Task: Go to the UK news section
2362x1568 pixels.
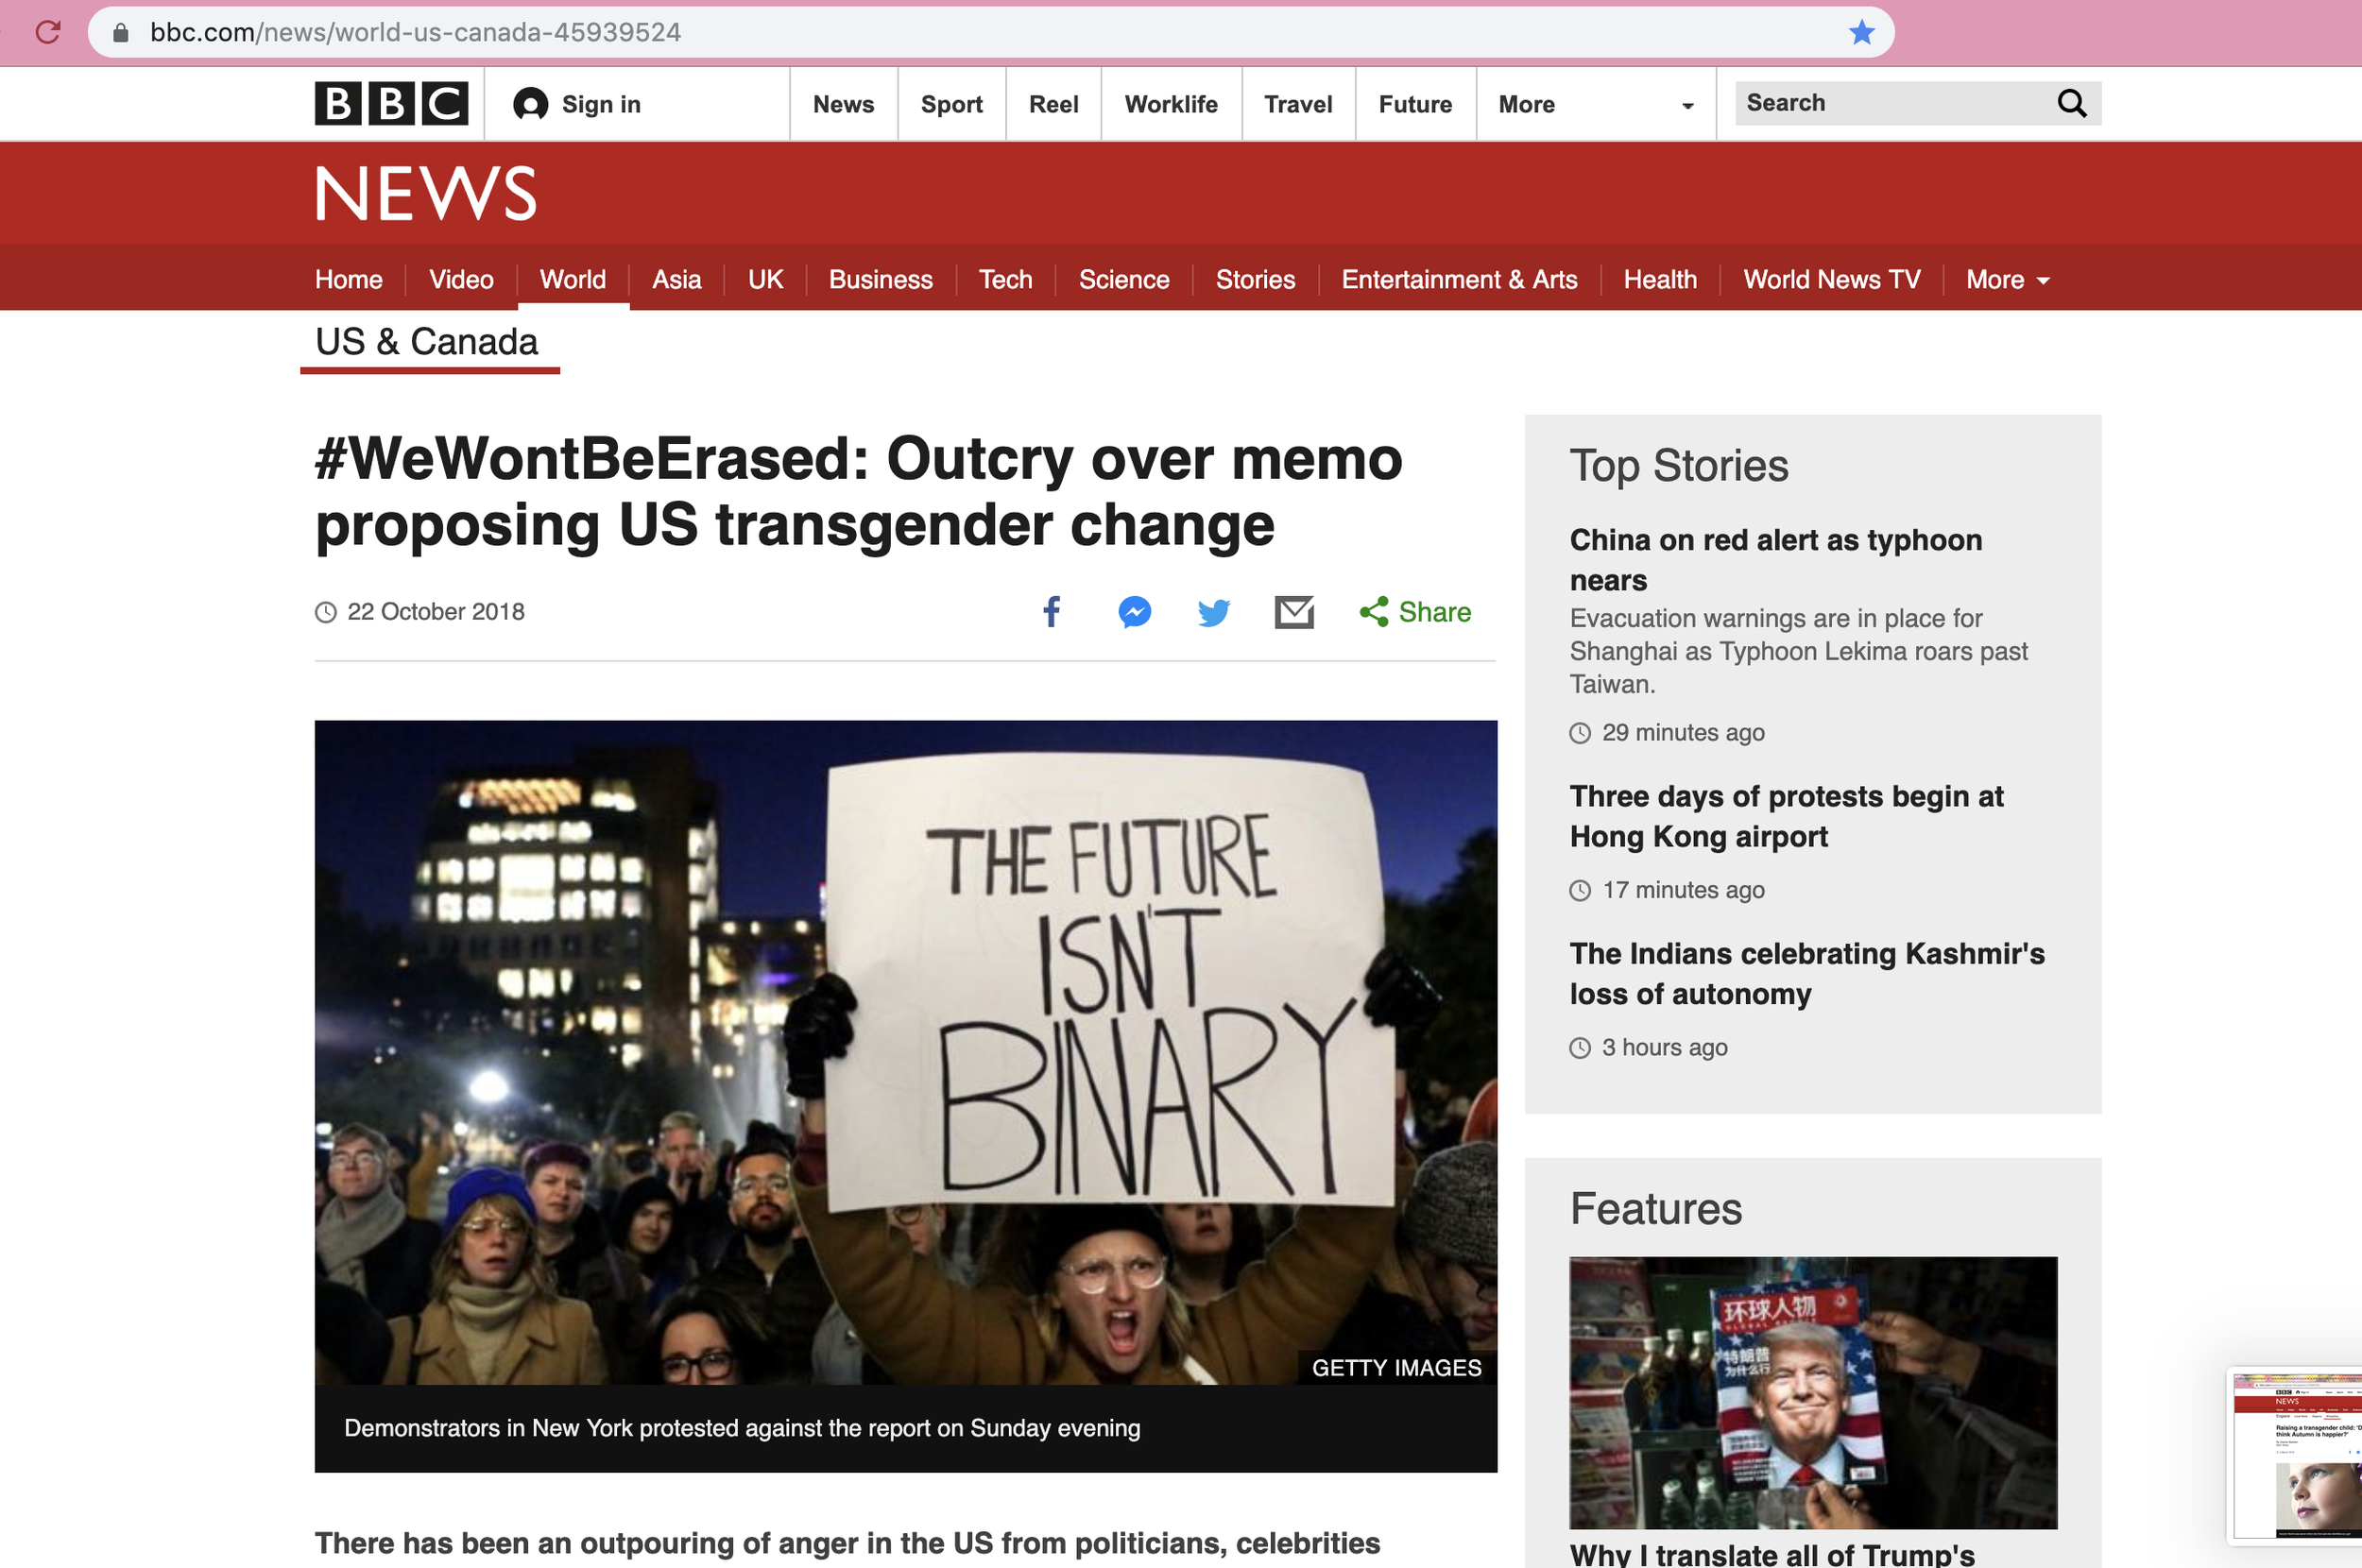Action: tap(765, 279)
